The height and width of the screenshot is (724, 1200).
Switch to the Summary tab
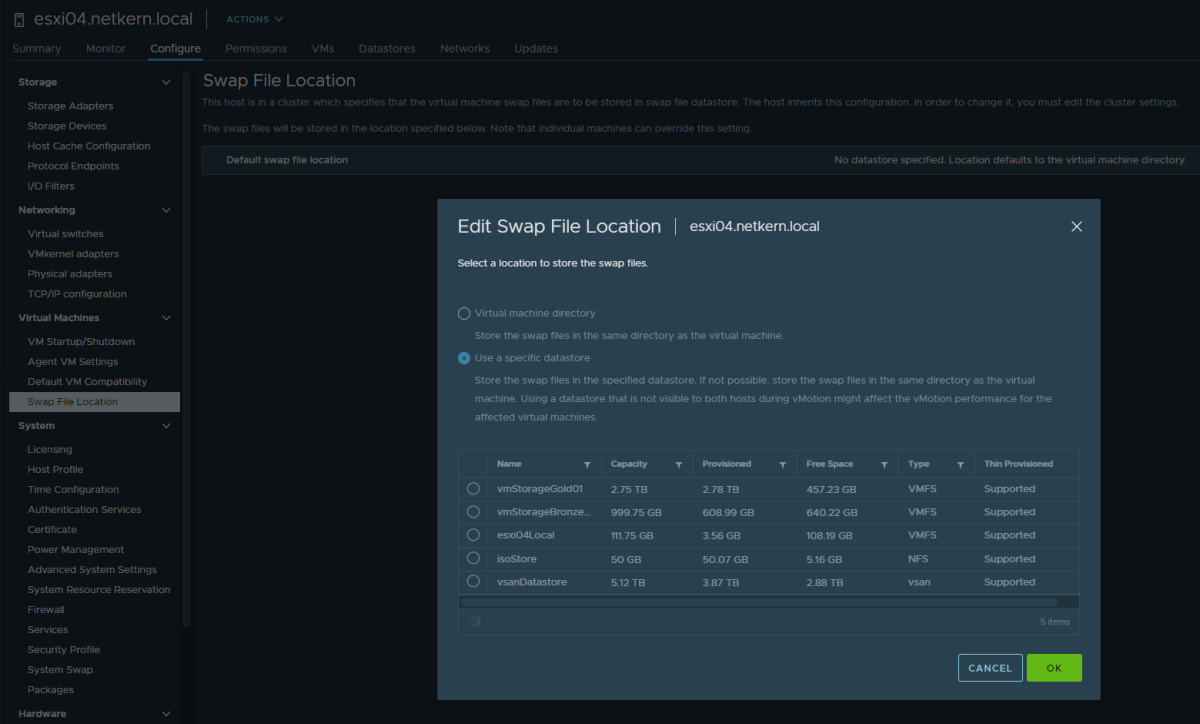click(37, 48)
